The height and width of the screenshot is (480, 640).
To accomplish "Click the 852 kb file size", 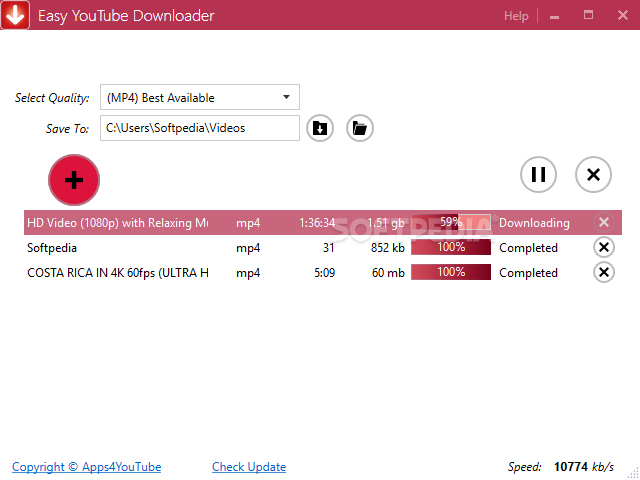I will point(388,248).
